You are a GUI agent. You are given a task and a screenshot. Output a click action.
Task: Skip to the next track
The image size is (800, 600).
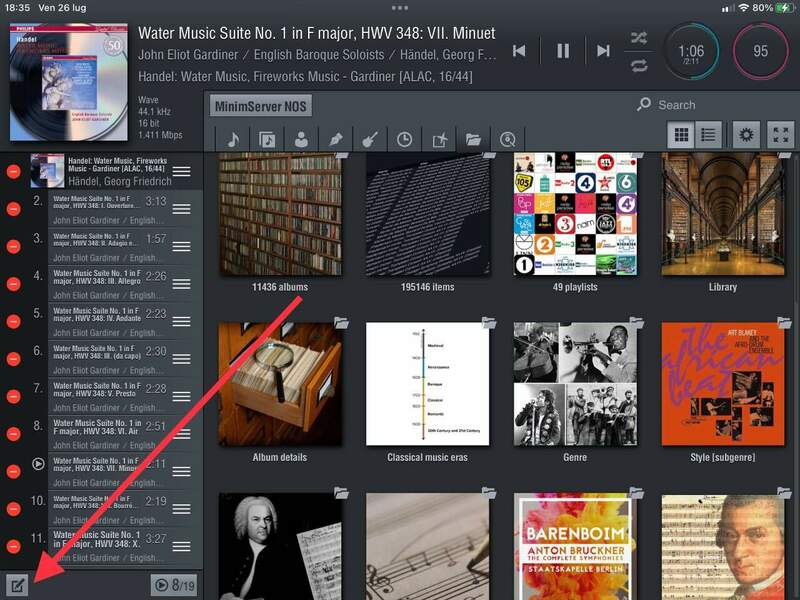tap(603, 51)
